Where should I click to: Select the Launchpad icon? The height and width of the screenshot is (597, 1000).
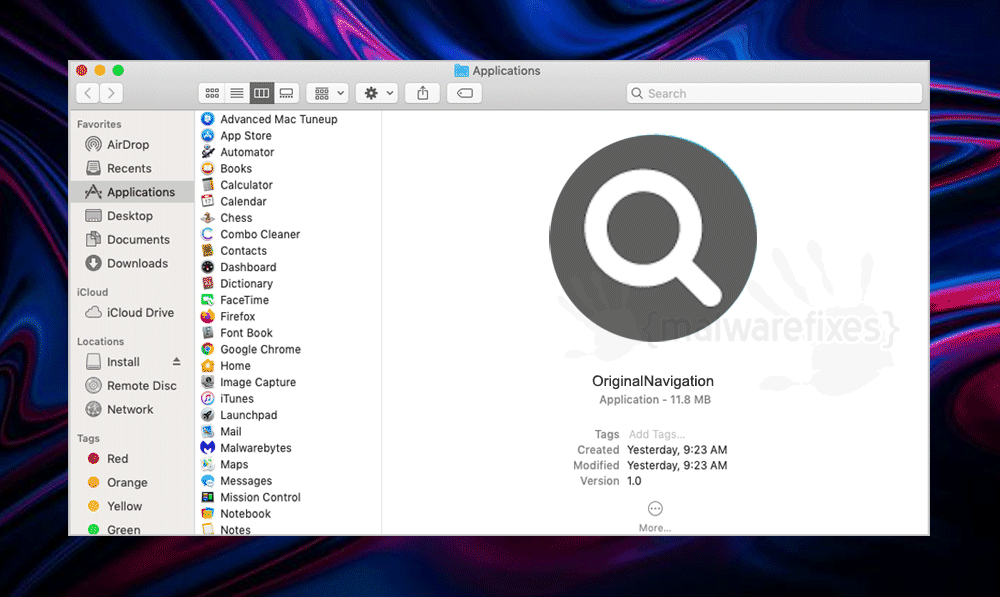[x=207, y=415]
